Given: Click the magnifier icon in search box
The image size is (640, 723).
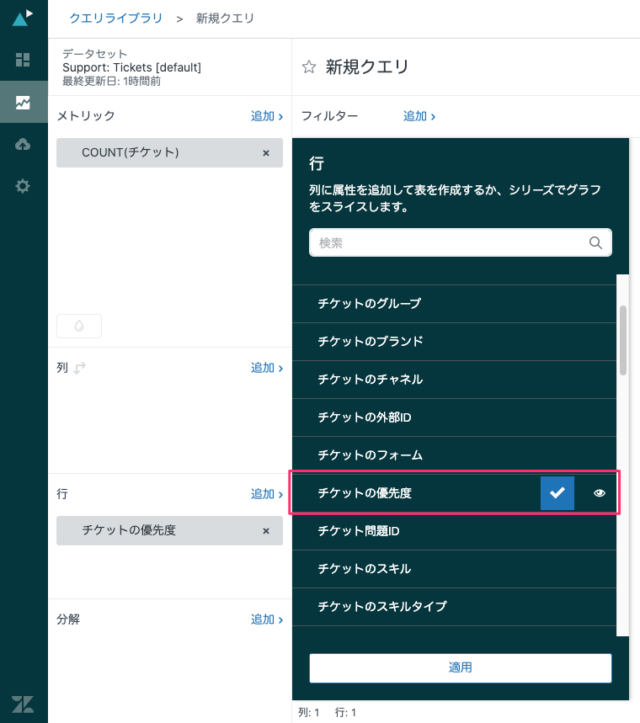Looking at the screenshot, I should 595,242.
